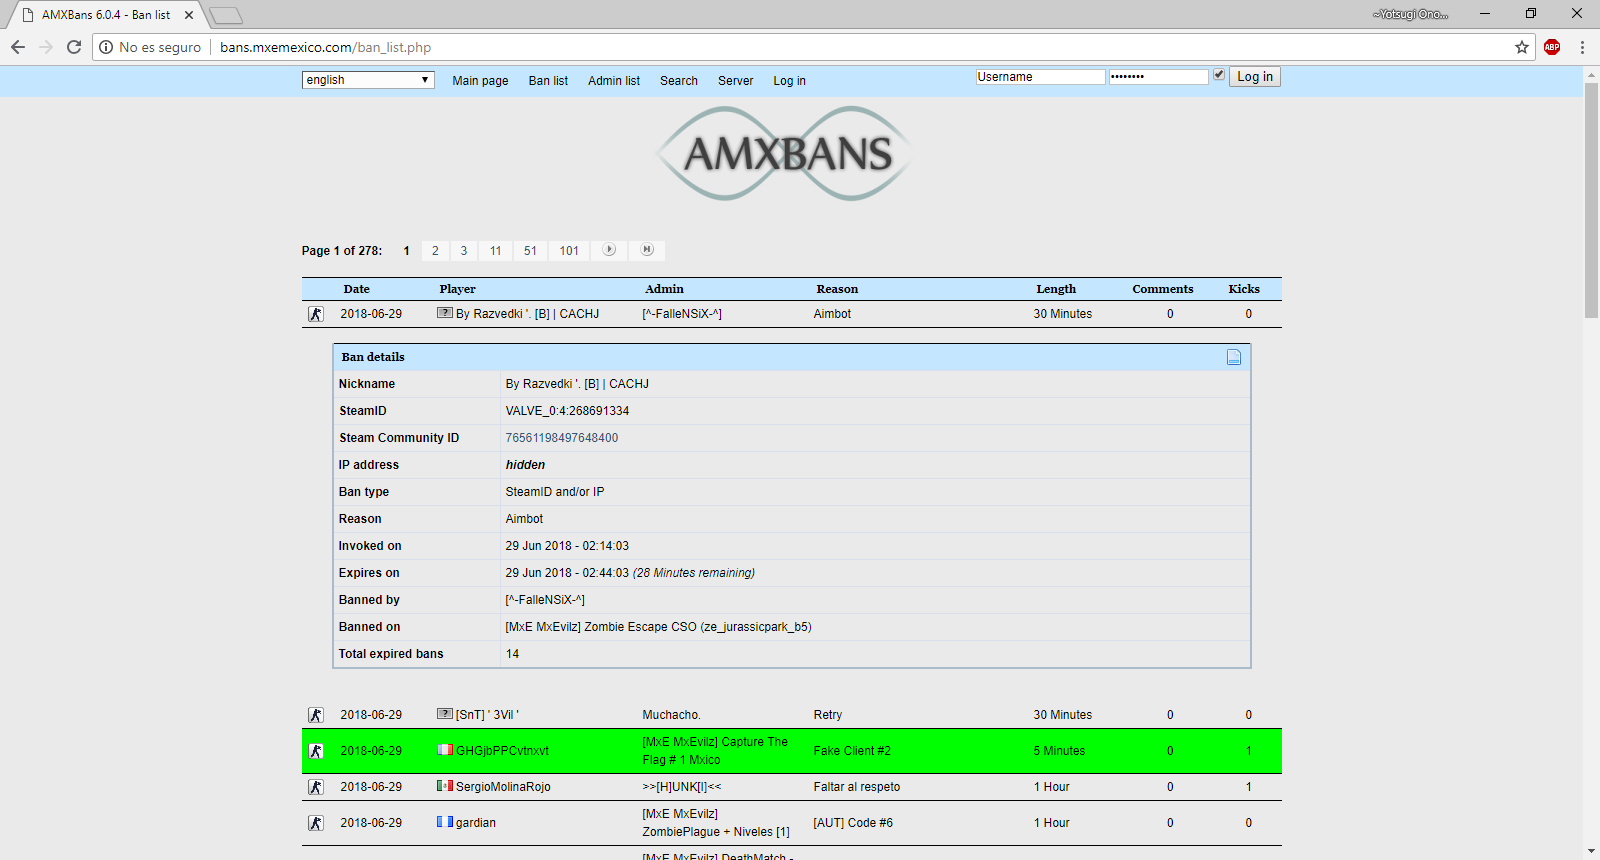Viewport: 1600px width, 860px height.
Task: Click game icon for By Razvedki ban row
Action: click(316, 314)
